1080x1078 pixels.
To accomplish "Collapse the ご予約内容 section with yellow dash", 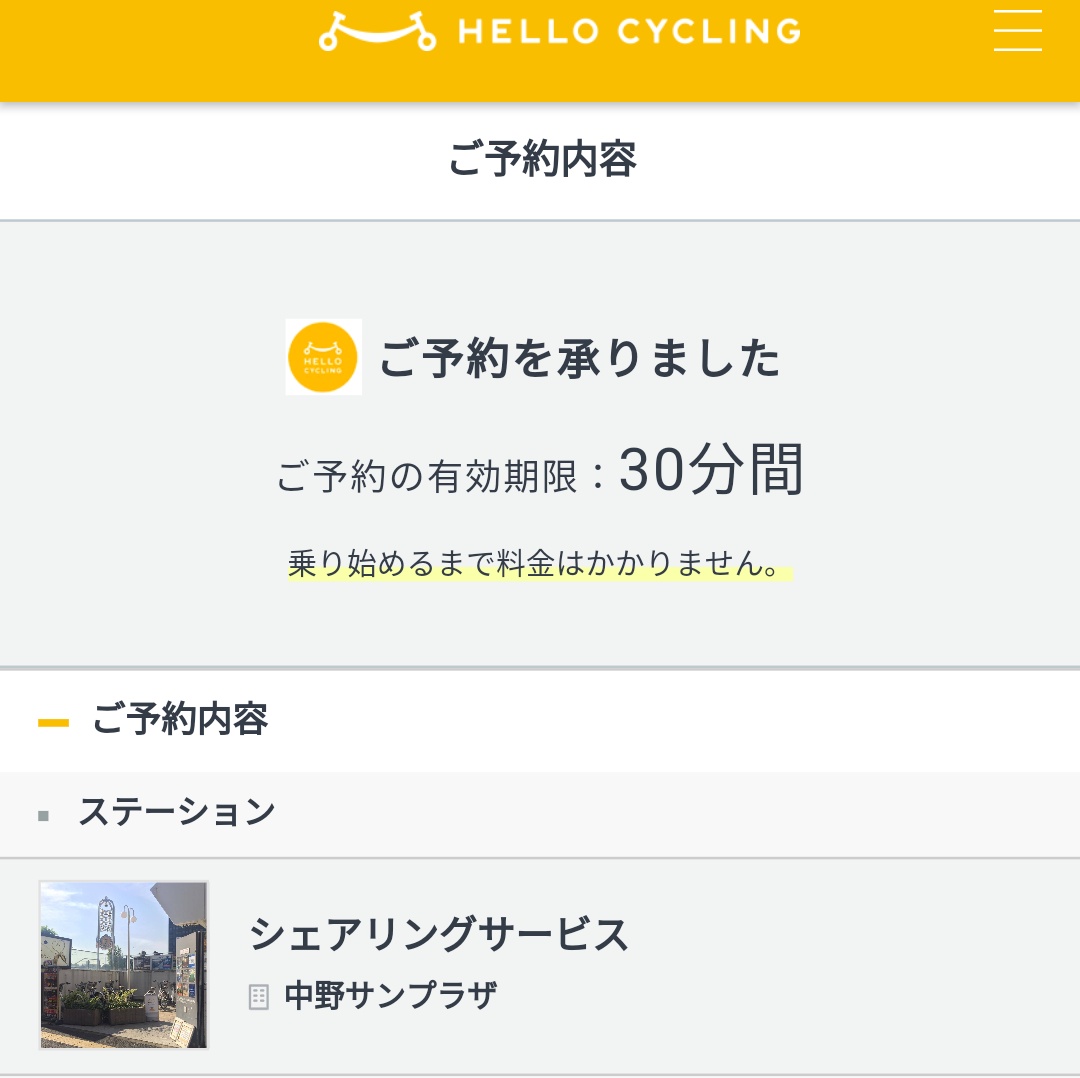I will pyautogui.click(x=540, y=720).
